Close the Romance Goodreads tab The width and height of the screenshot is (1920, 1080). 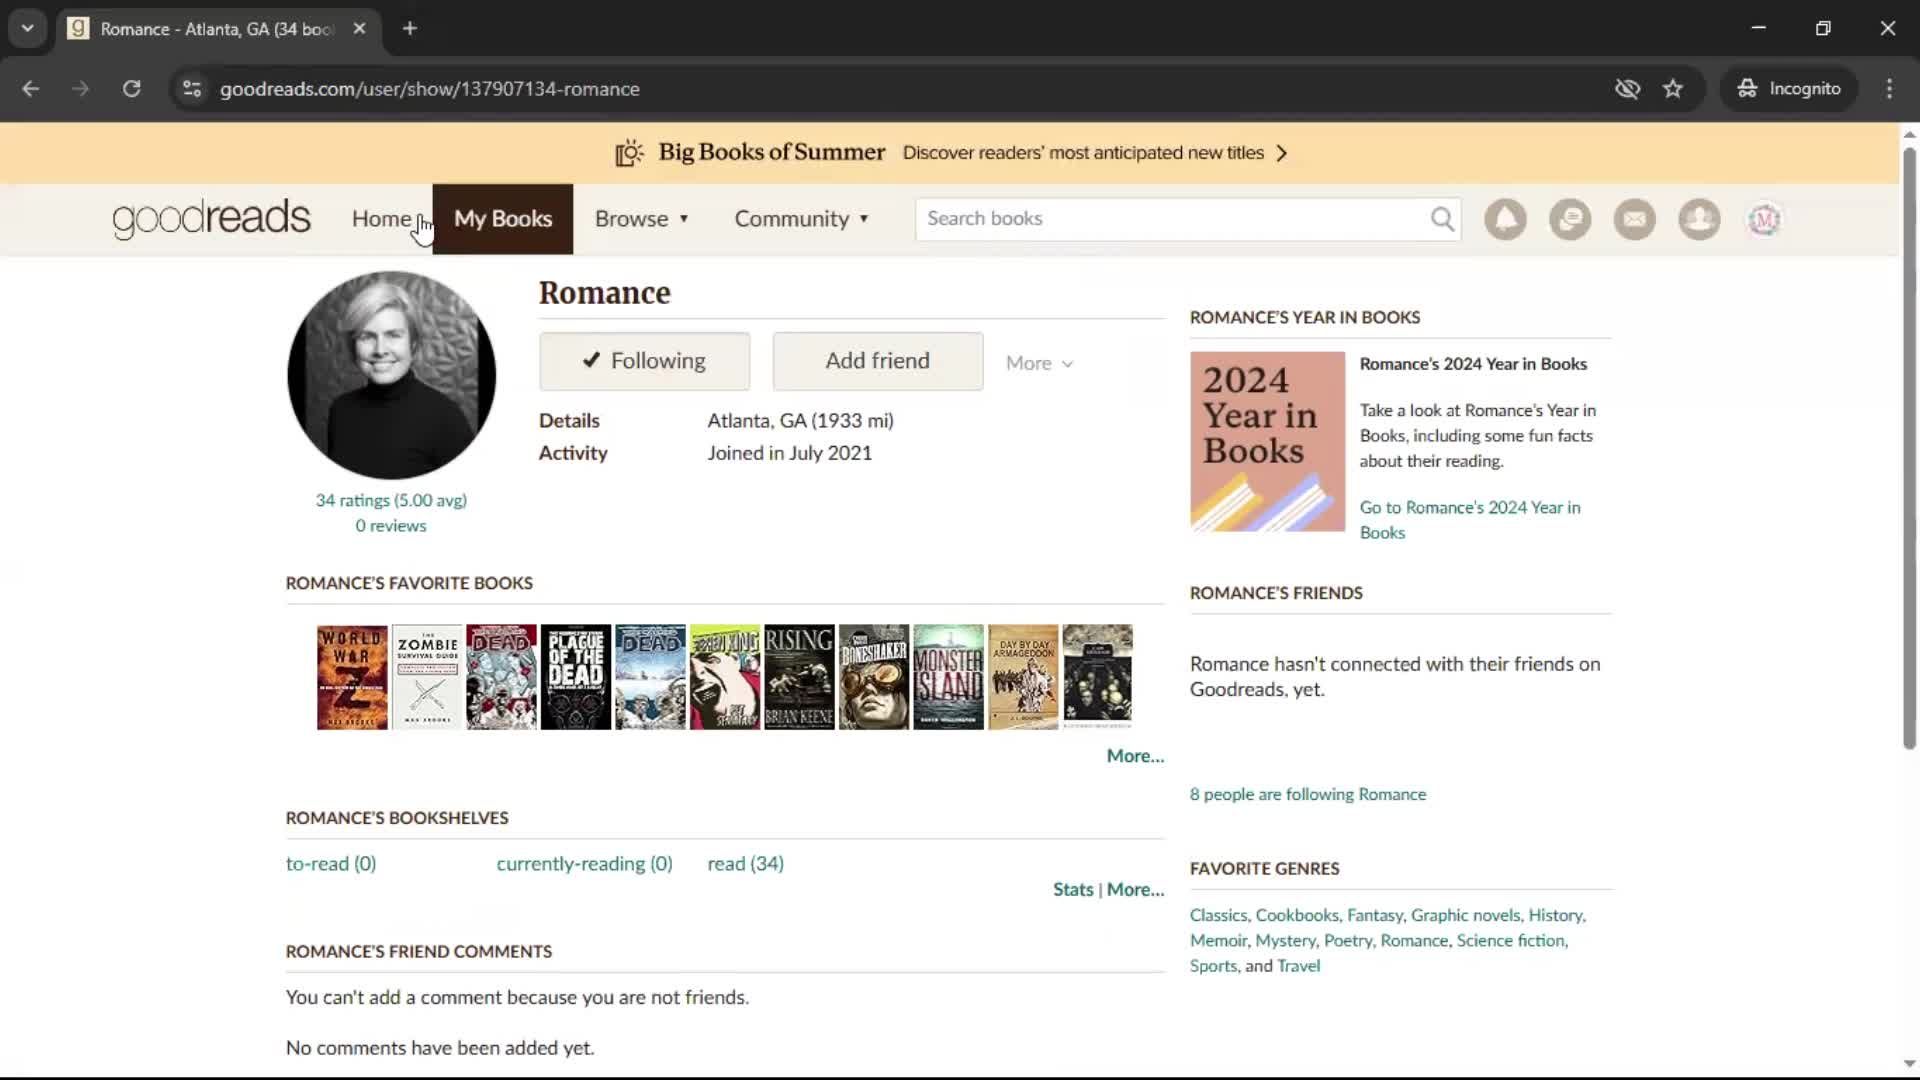[x=360, y=29]
